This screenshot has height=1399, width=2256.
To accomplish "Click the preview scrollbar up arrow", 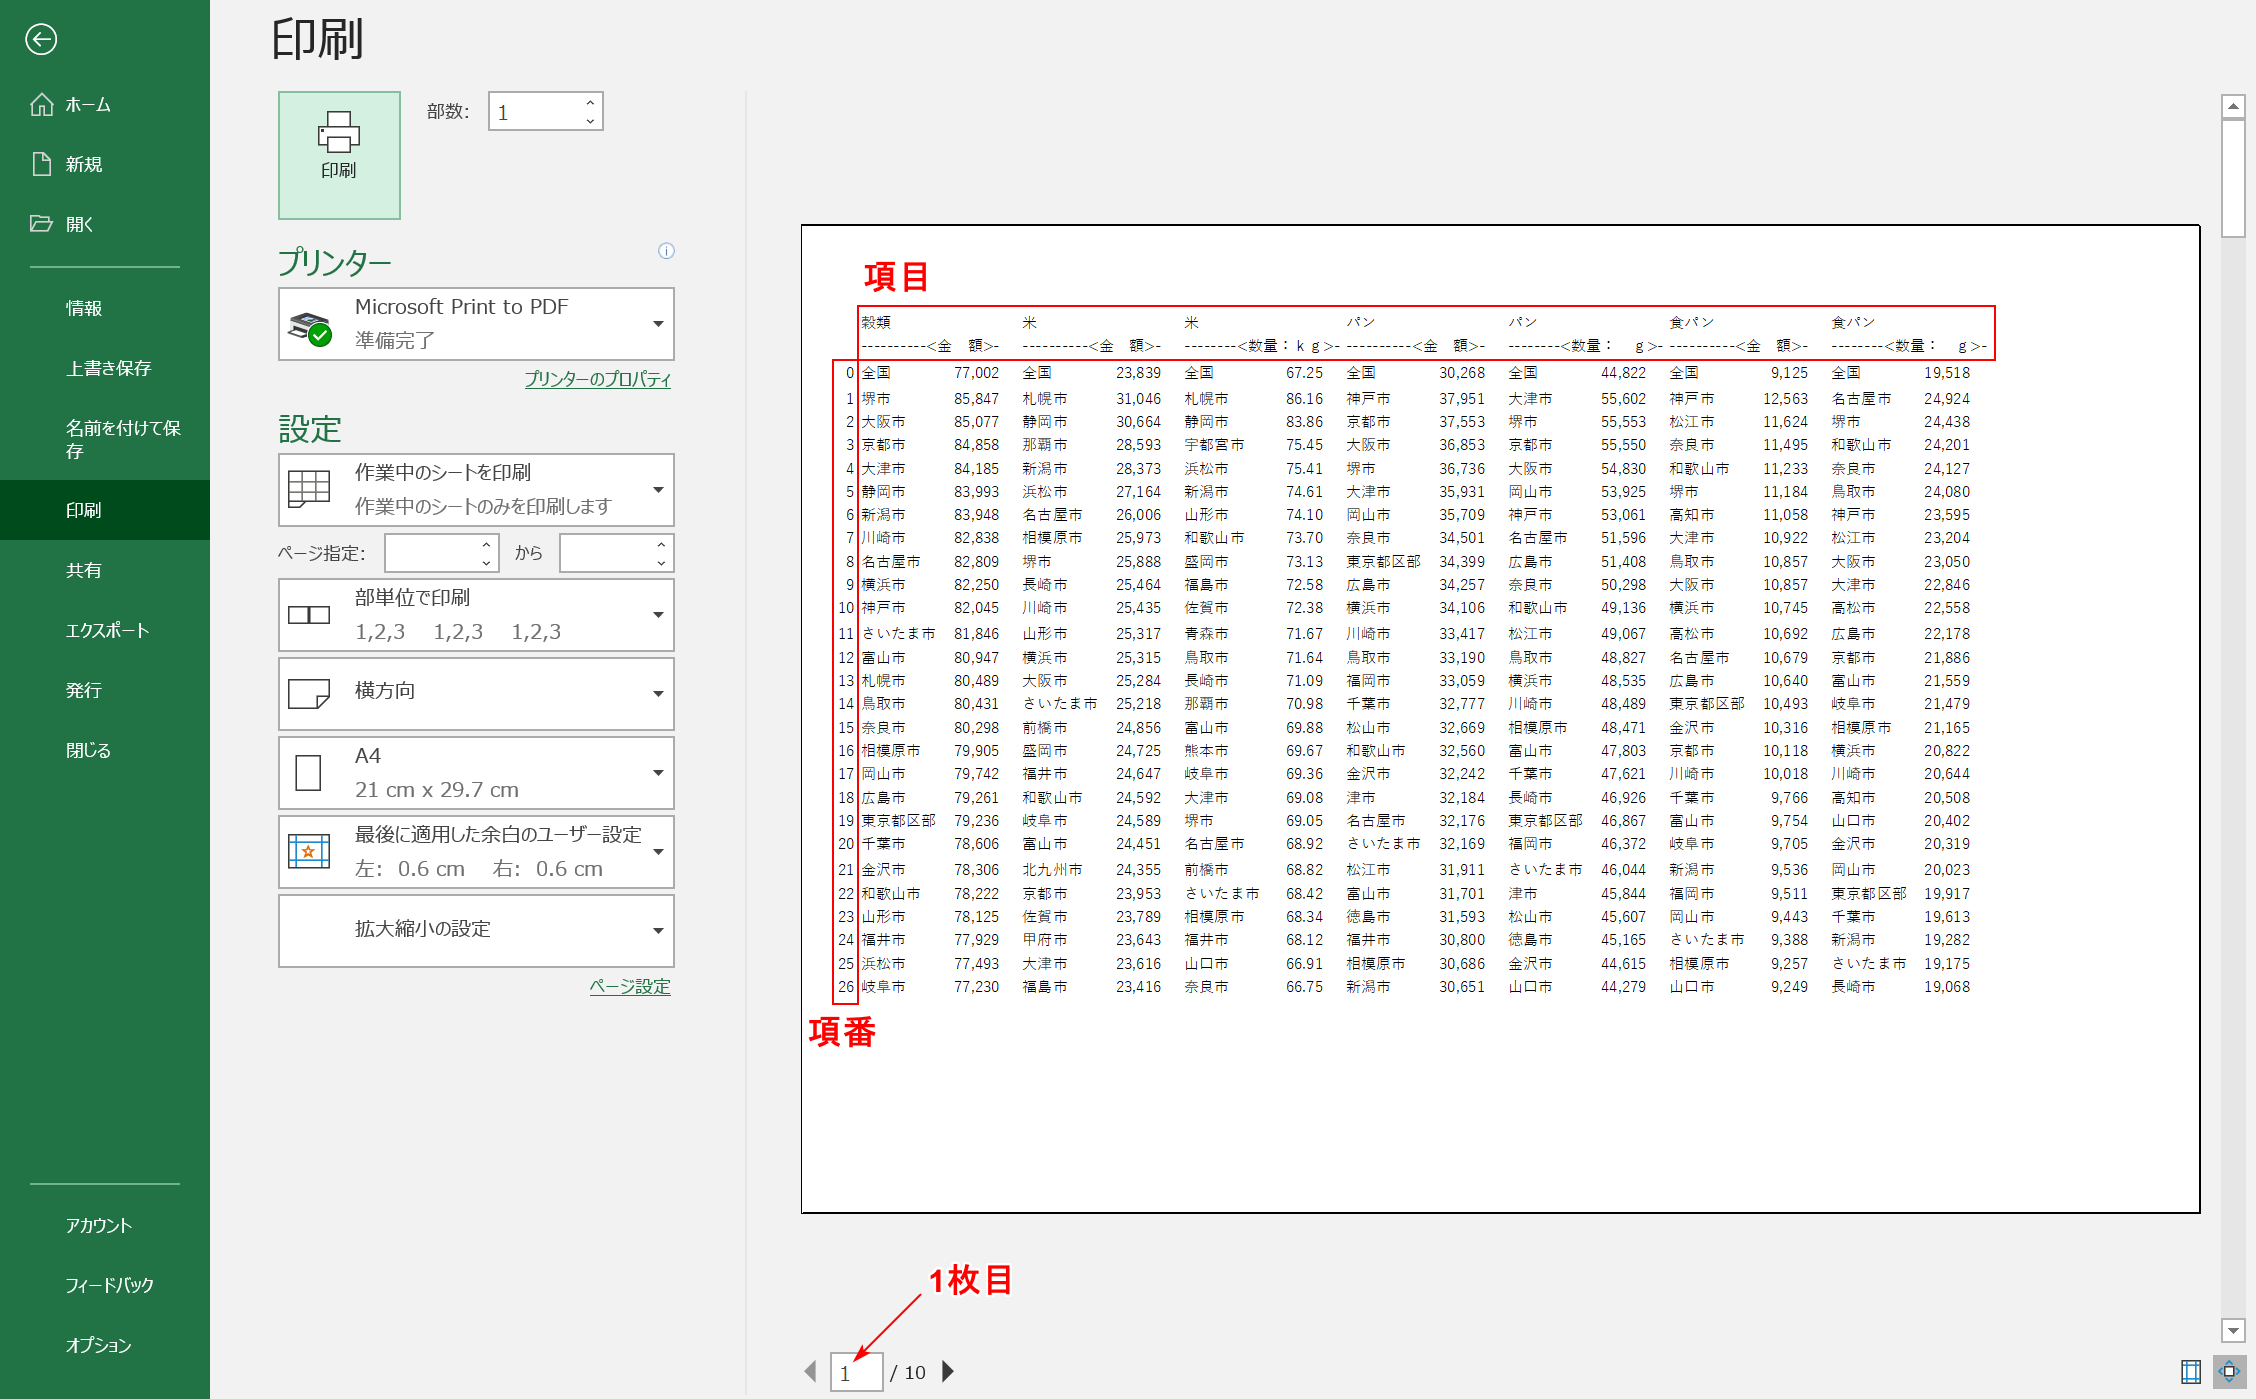I will point(2233,106).
